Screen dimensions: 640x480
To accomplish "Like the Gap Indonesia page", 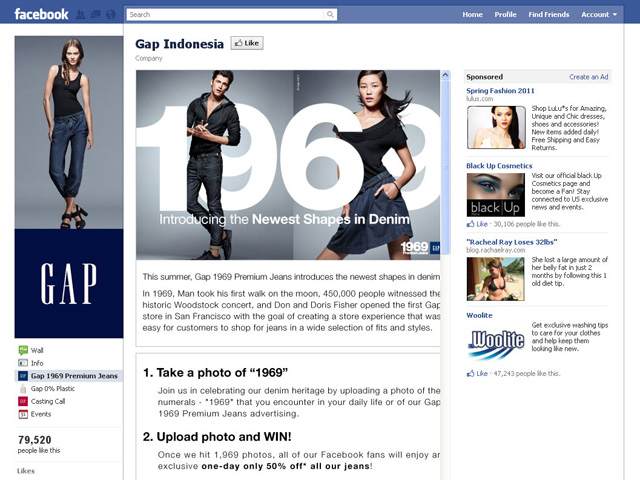I will coord(247,43).
